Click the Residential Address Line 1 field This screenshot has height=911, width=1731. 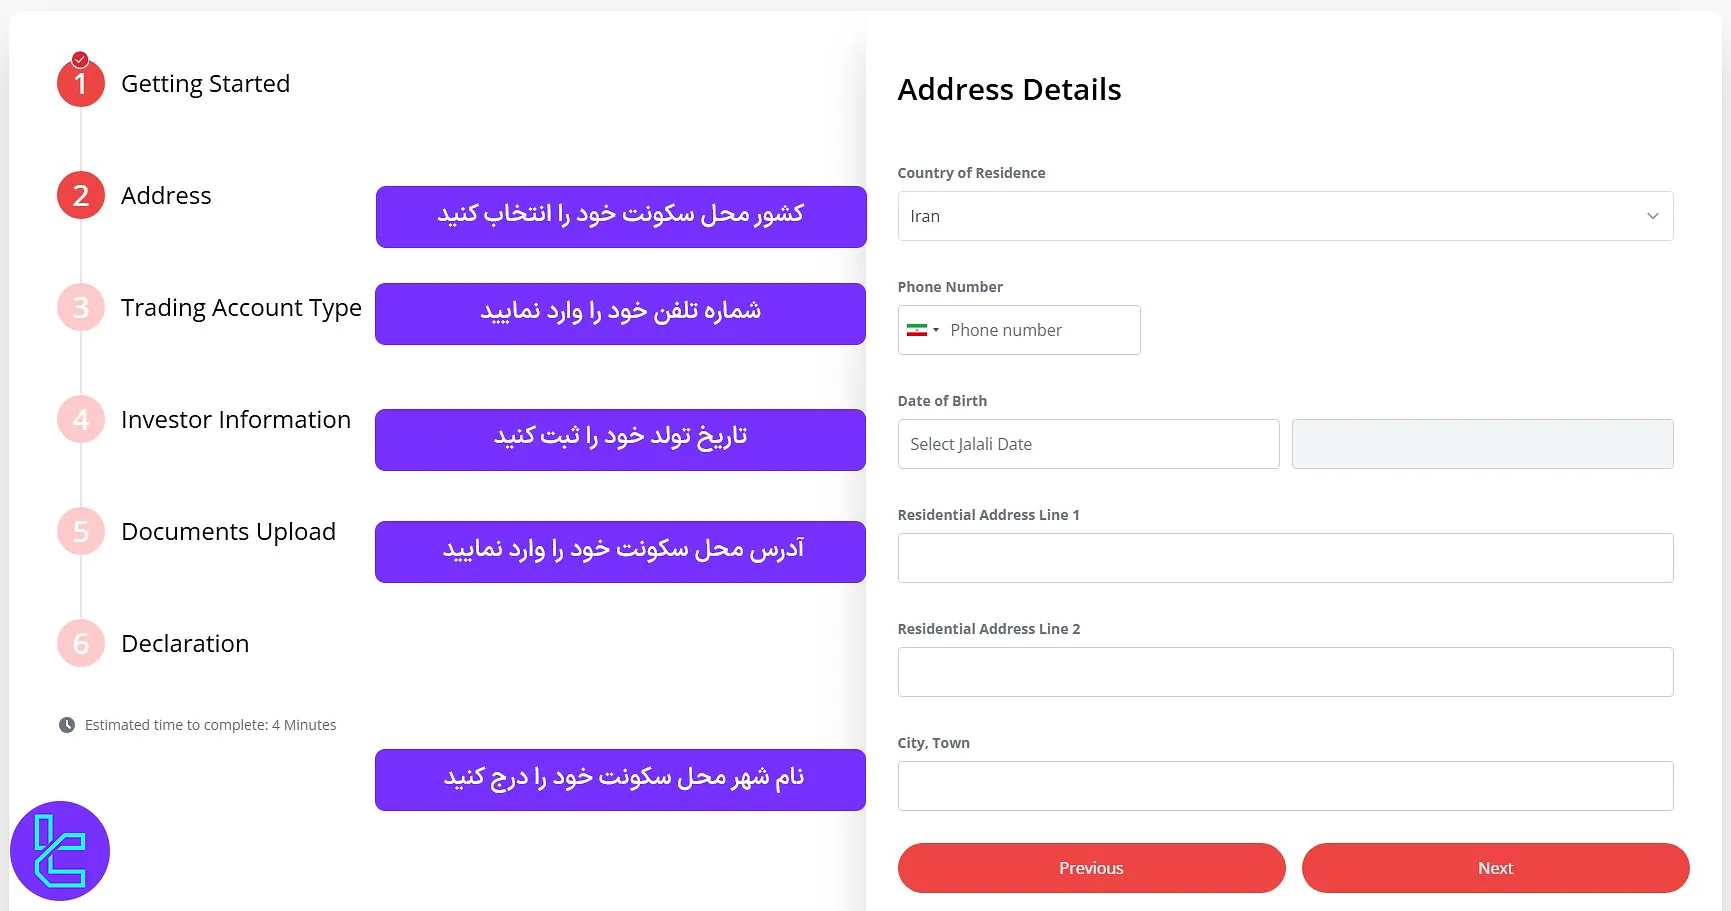point(1285,557)
